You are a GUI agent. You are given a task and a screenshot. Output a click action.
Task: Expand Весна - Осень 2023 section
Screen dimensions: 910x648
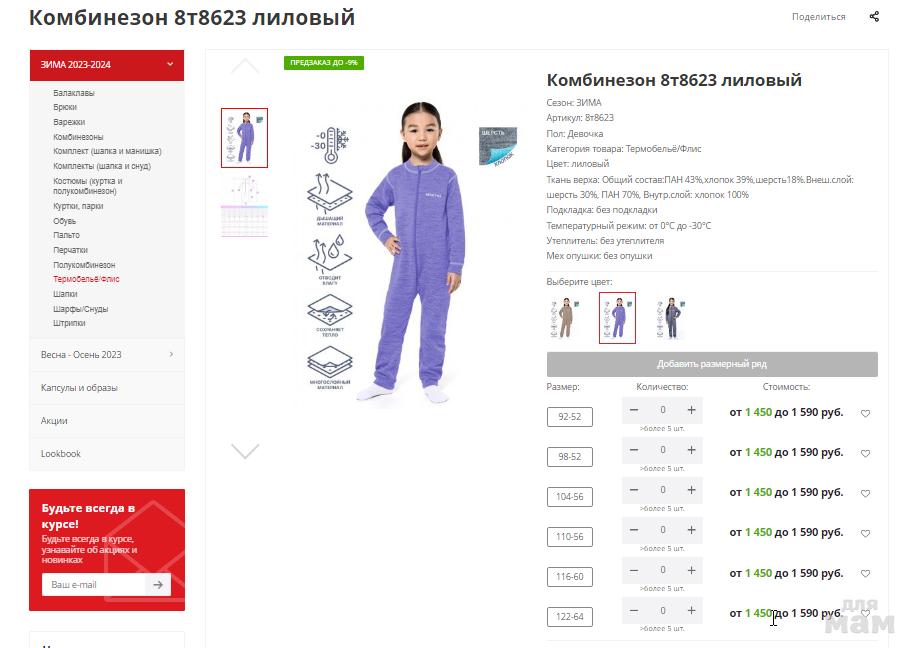pos(107,354)
